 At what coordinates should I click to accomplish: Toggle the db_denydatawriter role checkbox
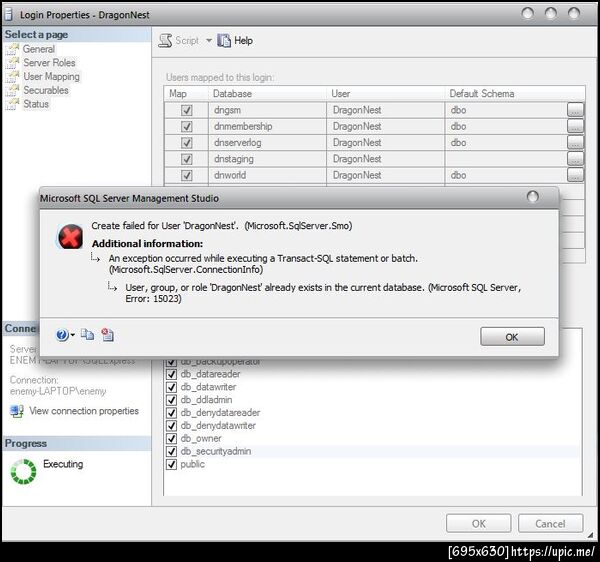pyautogui.click(x=171, y=426)
